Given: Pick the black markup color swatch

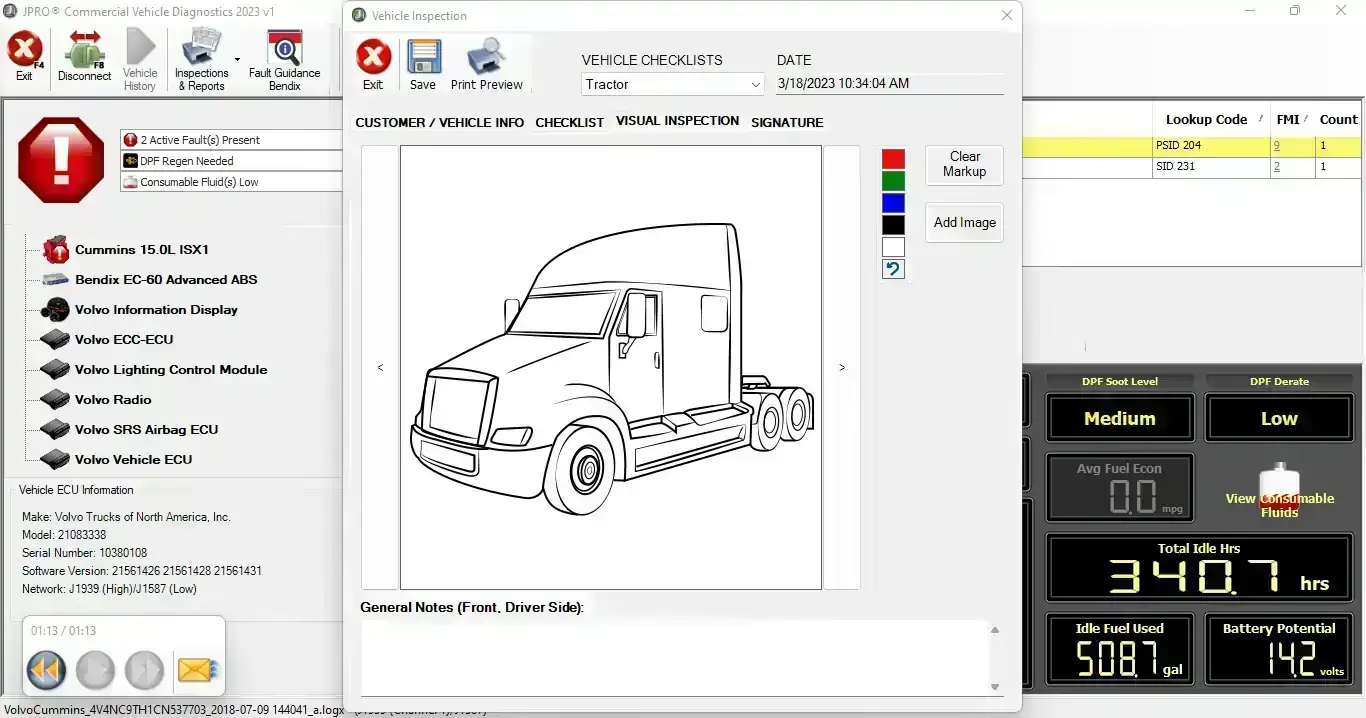Looking at the screenshot, I should pyautogui.click(x=893, y=225).
